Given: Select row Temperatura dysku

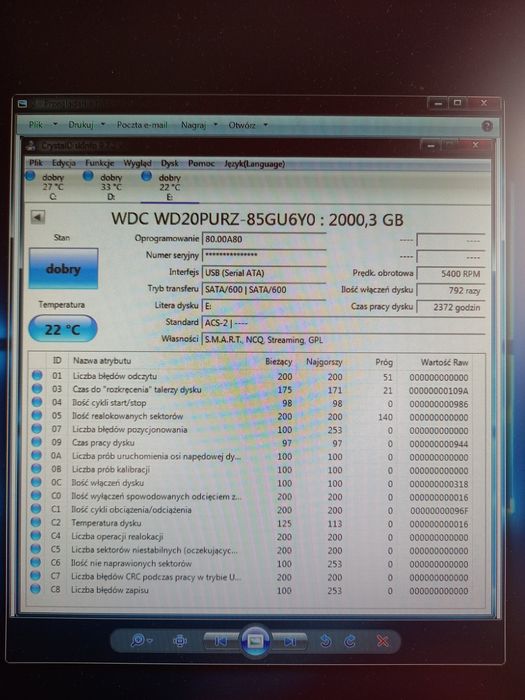Looking at the screenshot, I should click(252, 523).
